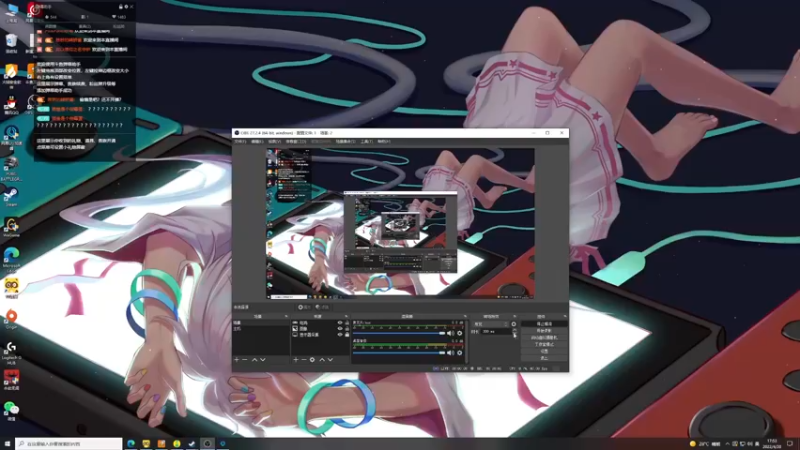Click Start Recording button in Controls

544,331
